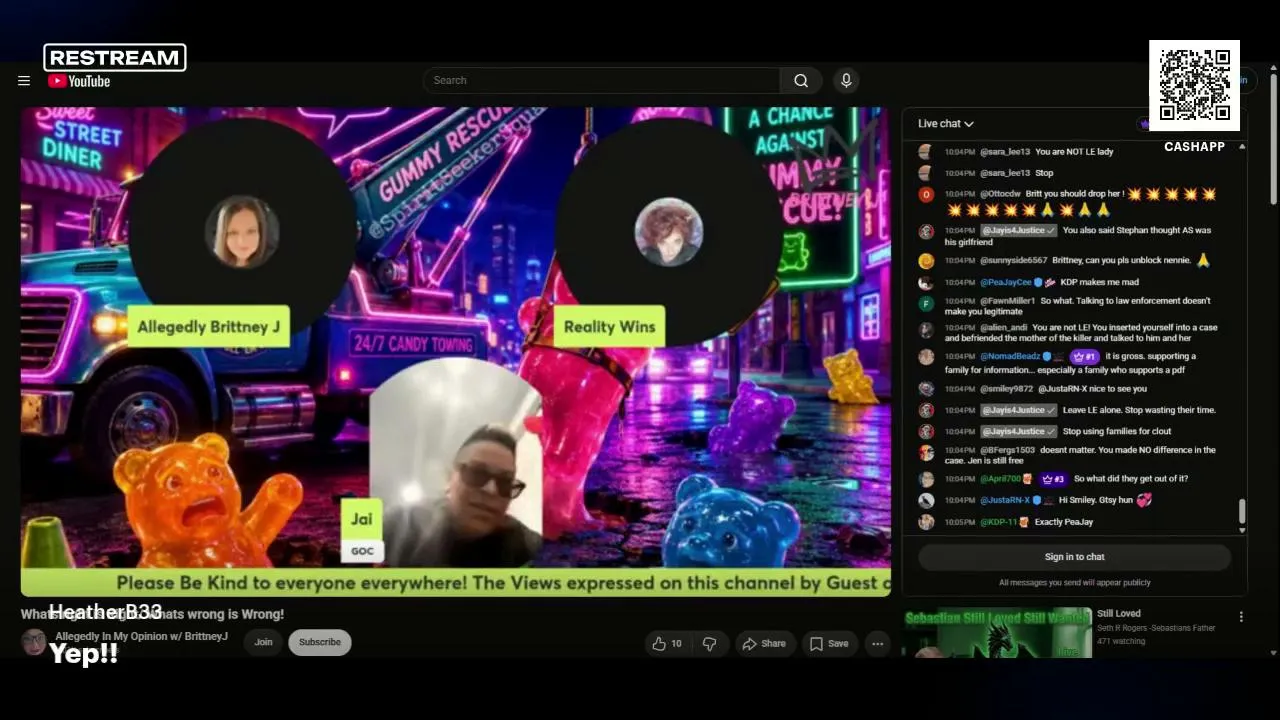The image size is (1280, 720).
Task: Click username @KDP-11 in chat
Action: (998, 522)
